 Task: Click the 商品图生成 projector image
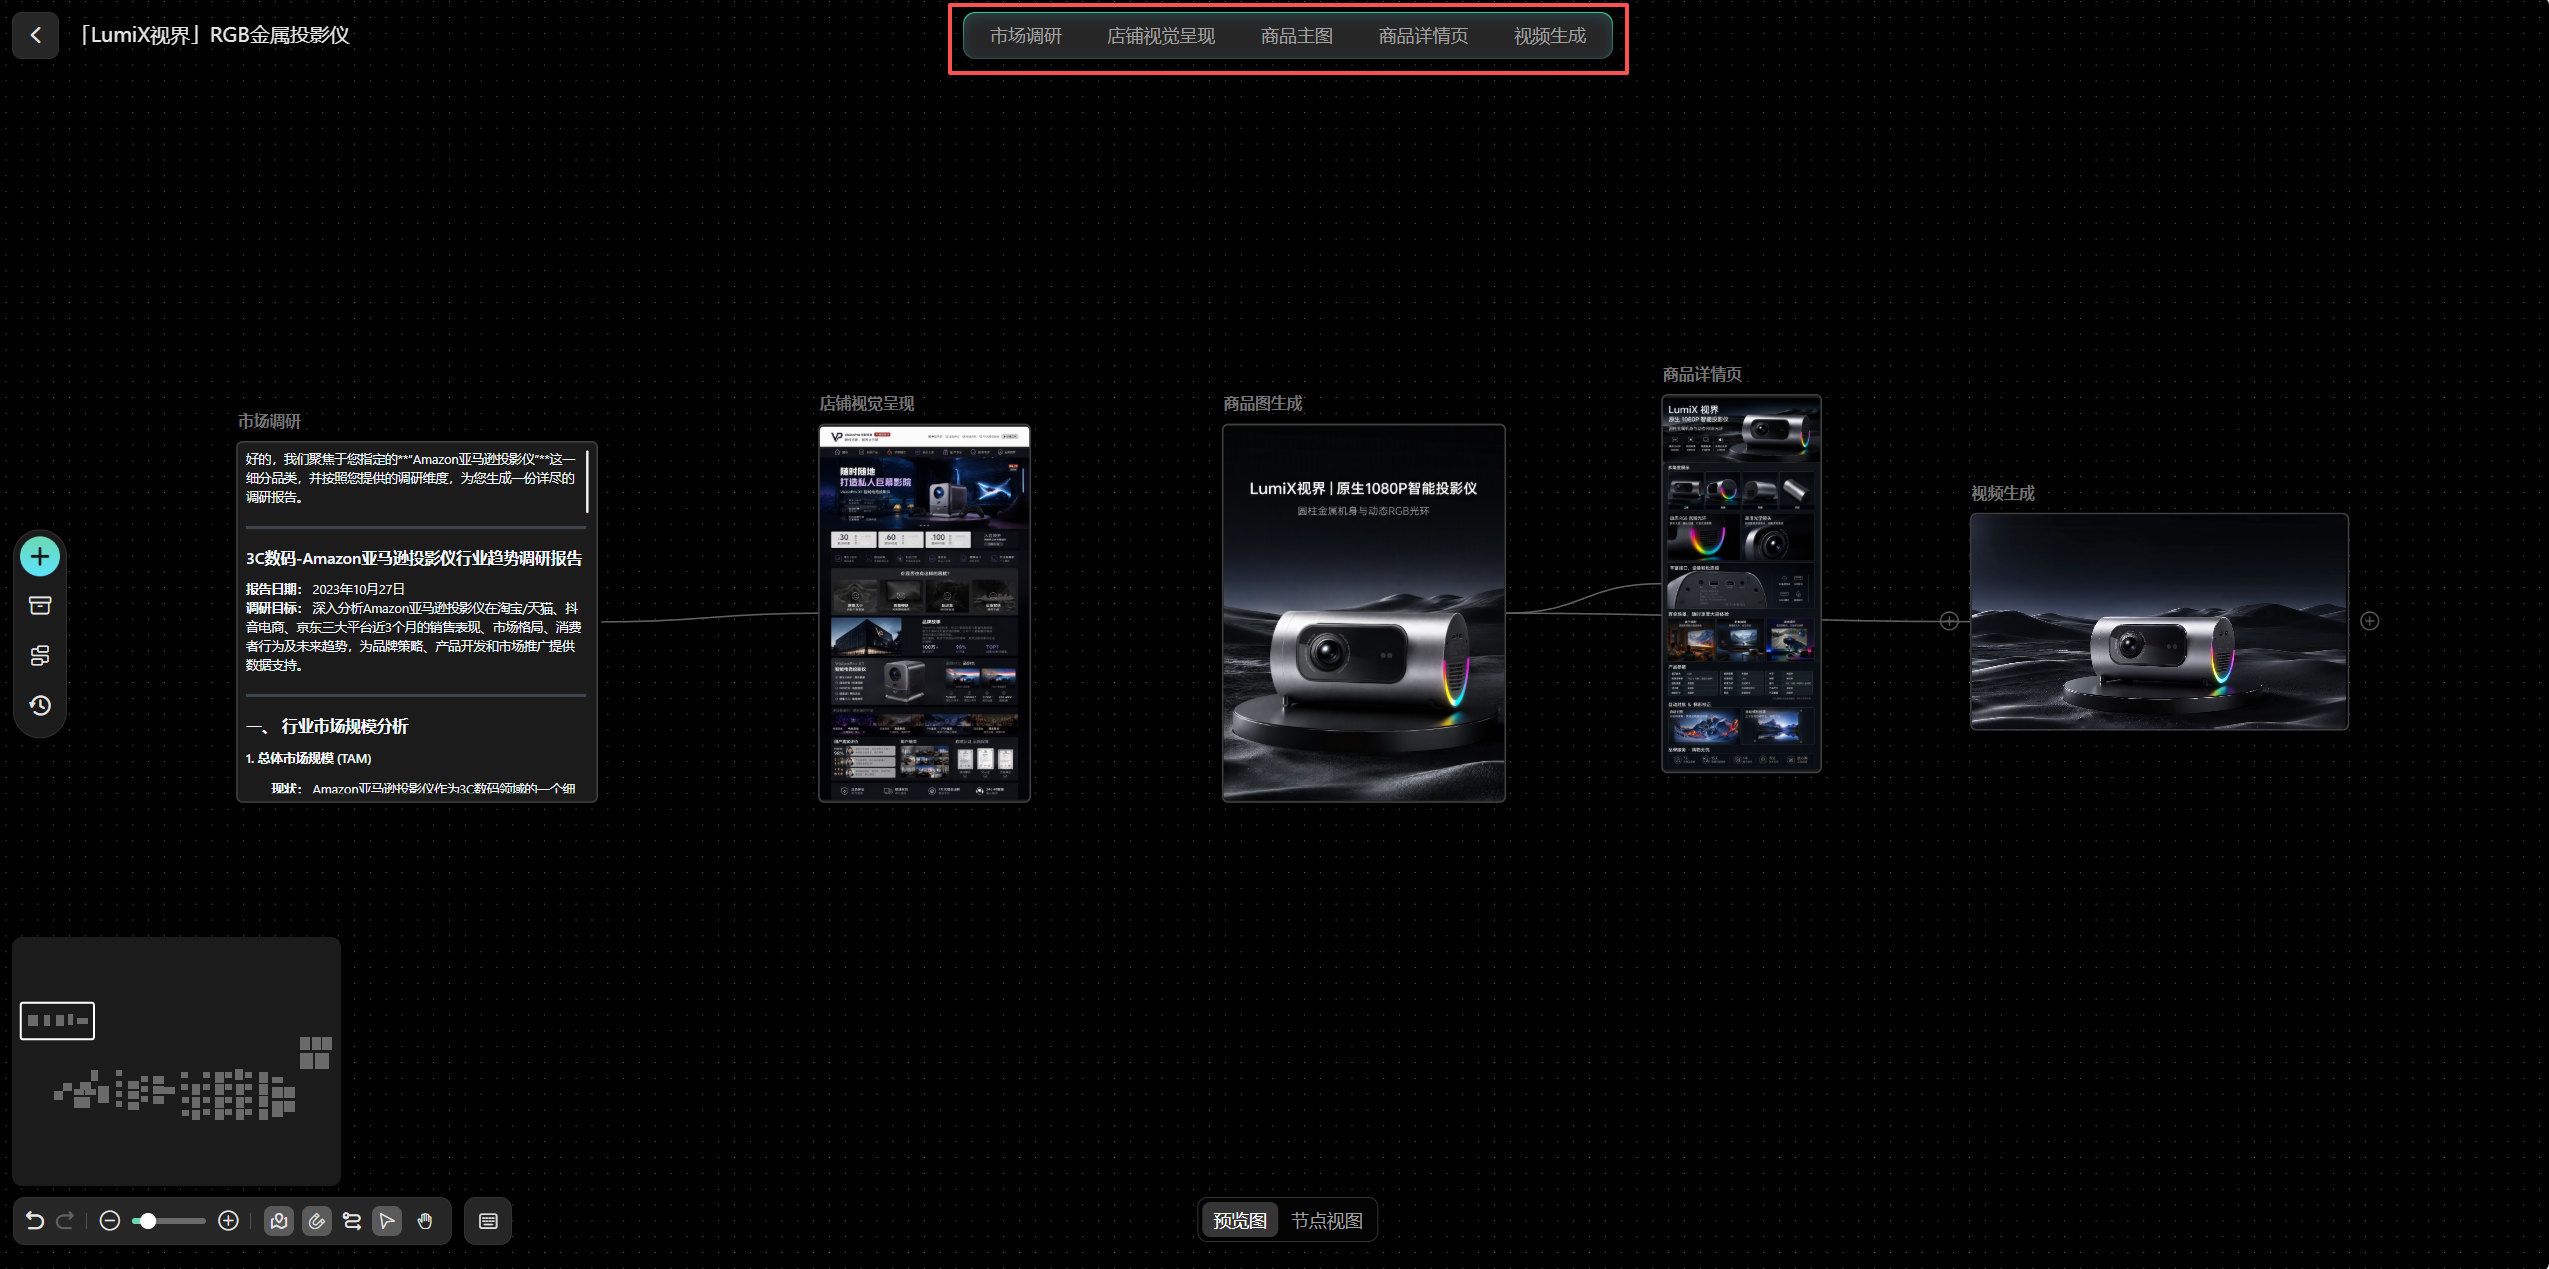[x=1364, y=614]
